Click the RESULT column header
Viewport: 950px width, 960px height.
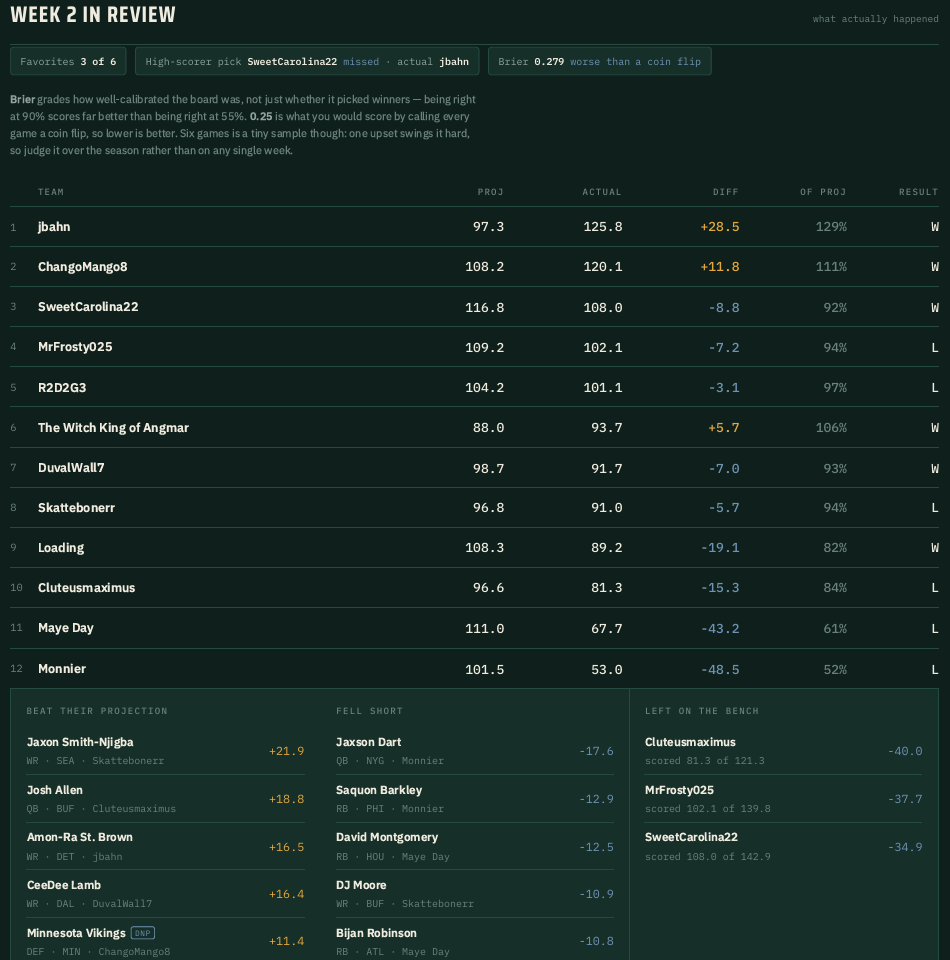click(x=918, y=192)
